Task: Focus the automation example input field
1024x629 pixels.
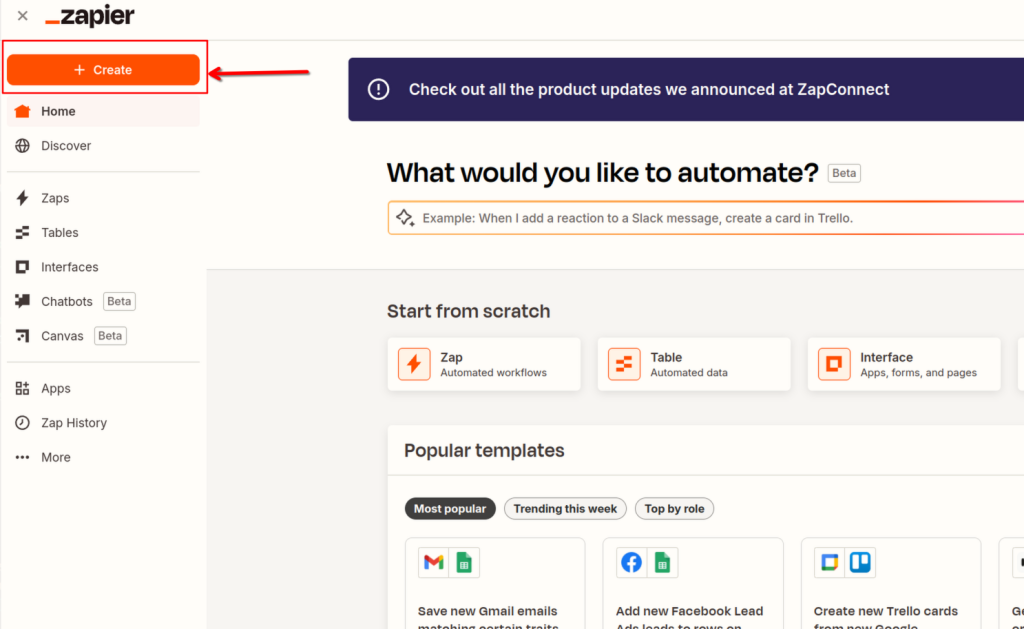Action: coord(706,218)
